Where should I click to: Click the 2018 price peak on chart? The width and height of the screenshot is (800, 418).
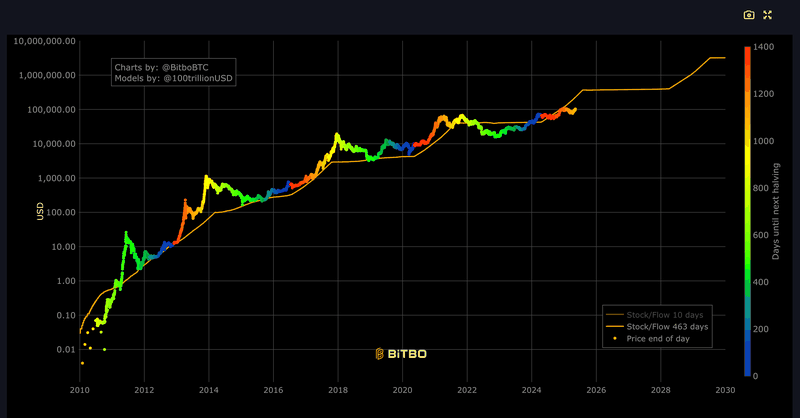[x=337, y=135]
